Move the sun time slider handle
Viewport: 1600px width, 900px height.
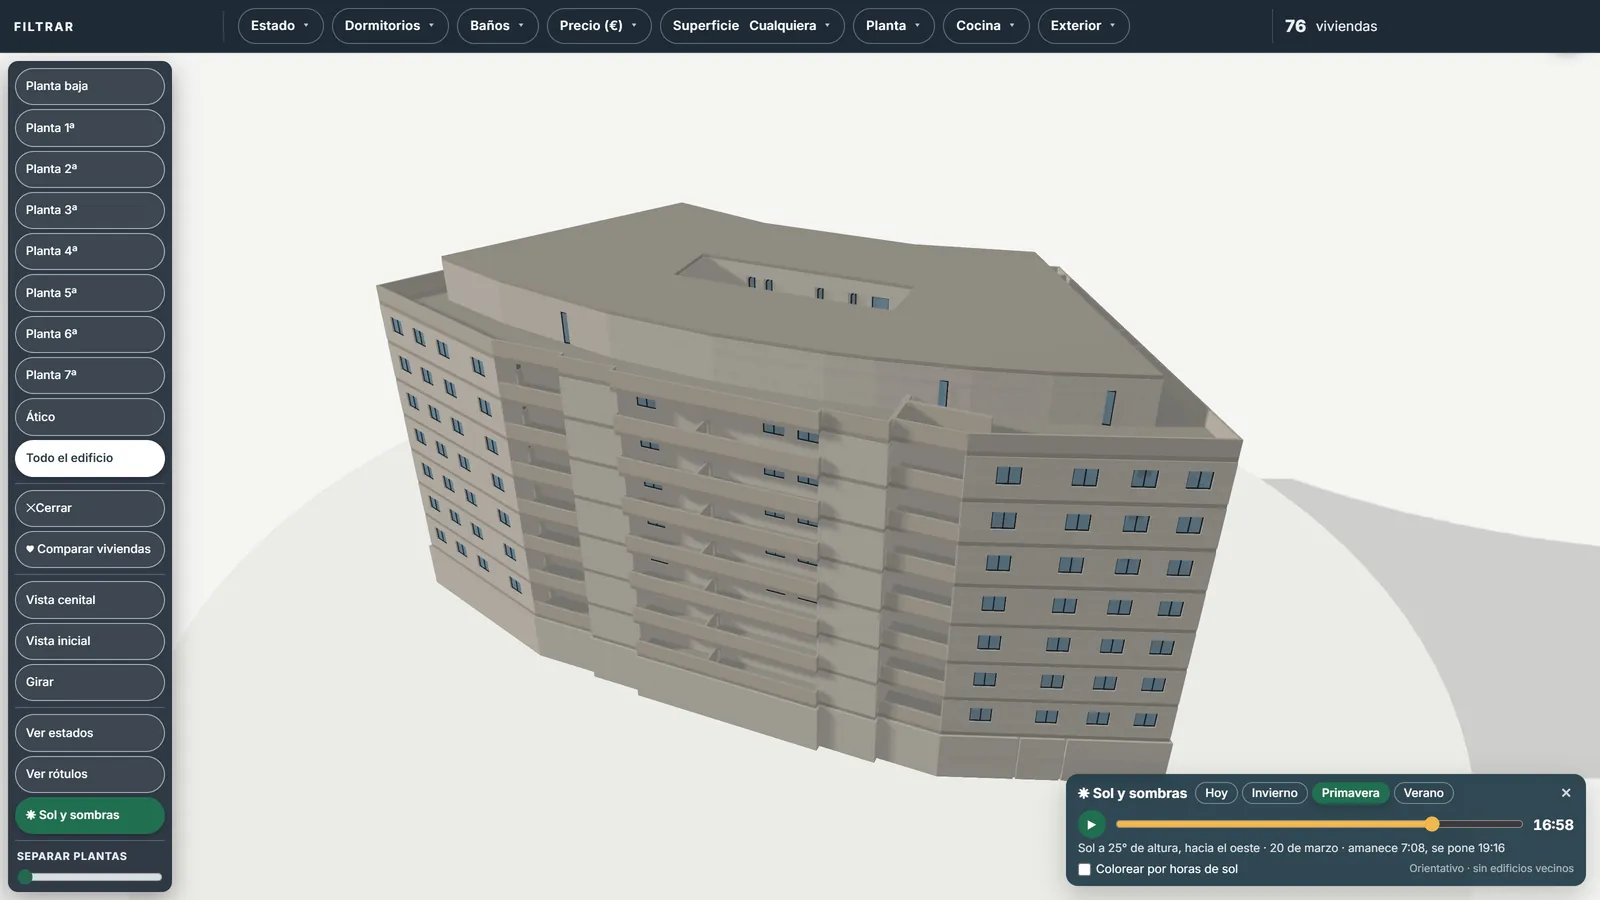tap(1432, 824)
